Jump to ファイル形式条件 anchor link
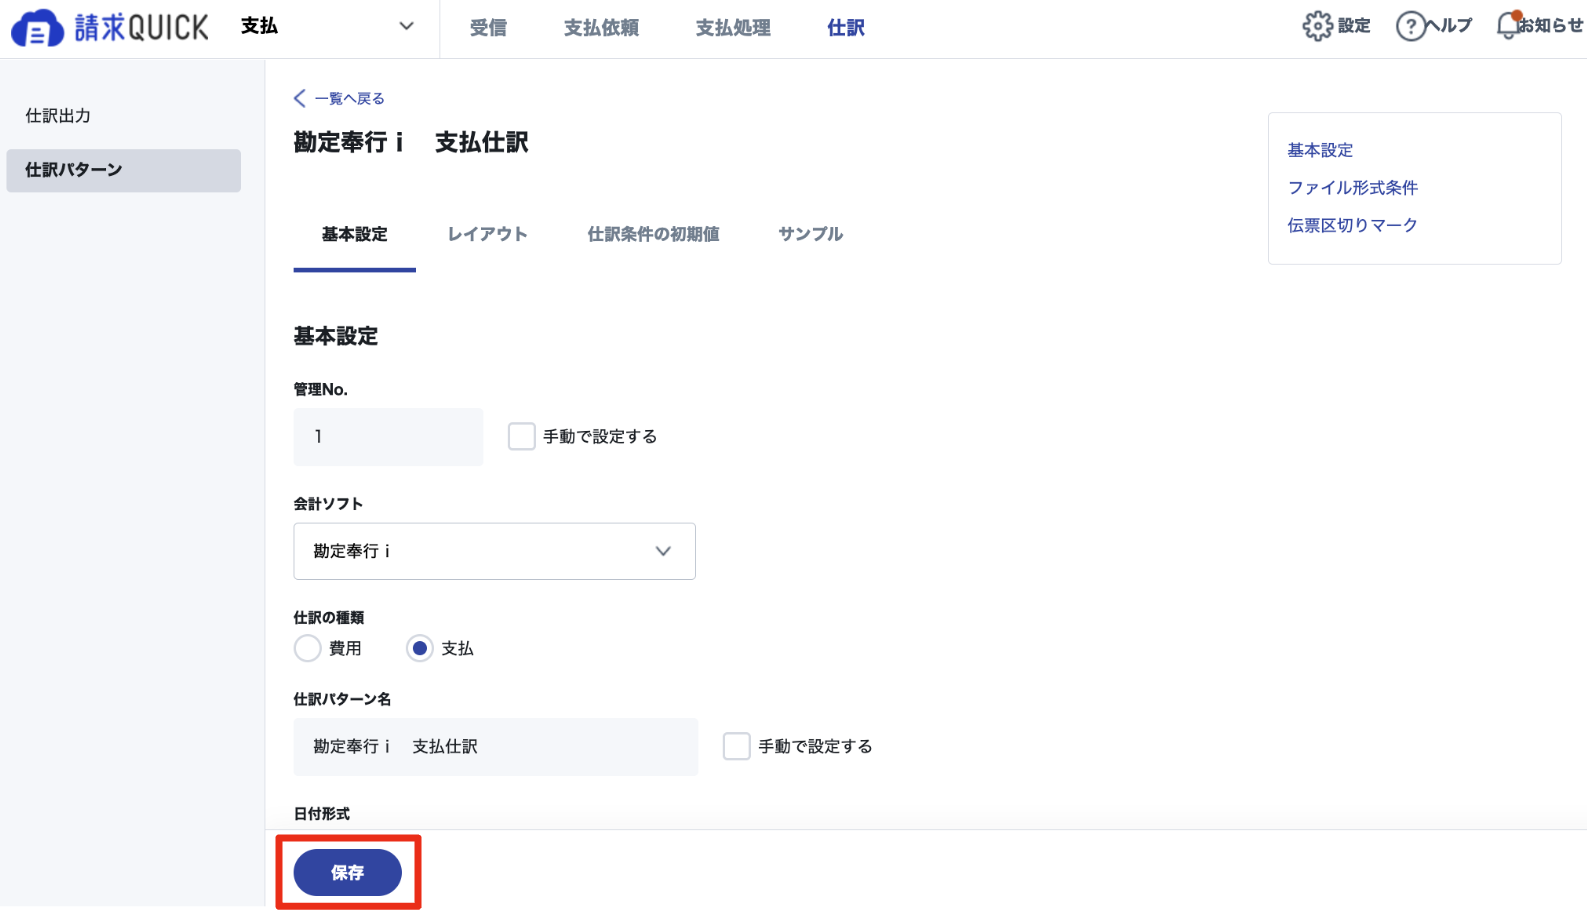 1352,188
